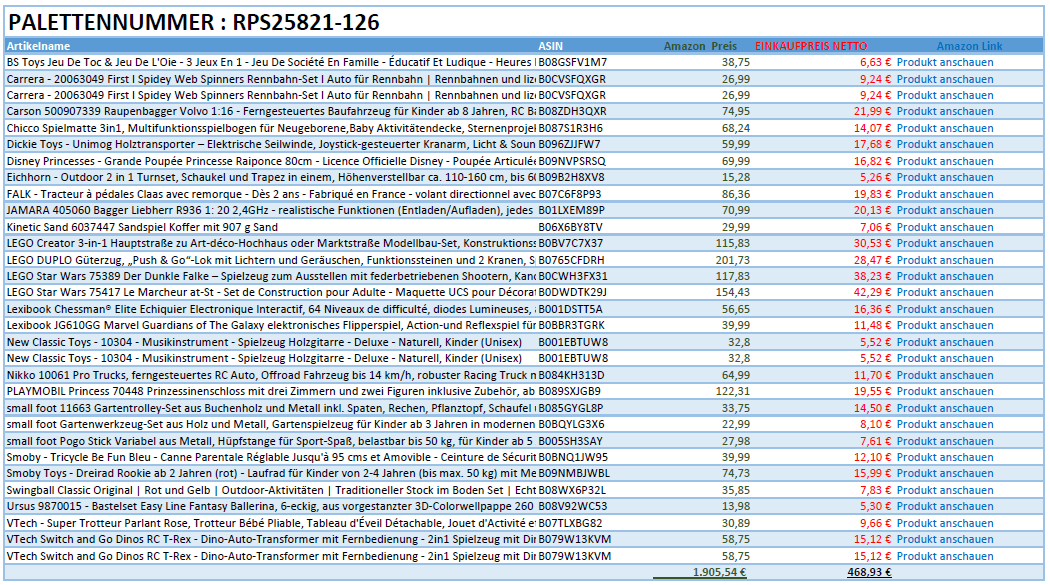Select the ASIN column header

pos(551,46)
